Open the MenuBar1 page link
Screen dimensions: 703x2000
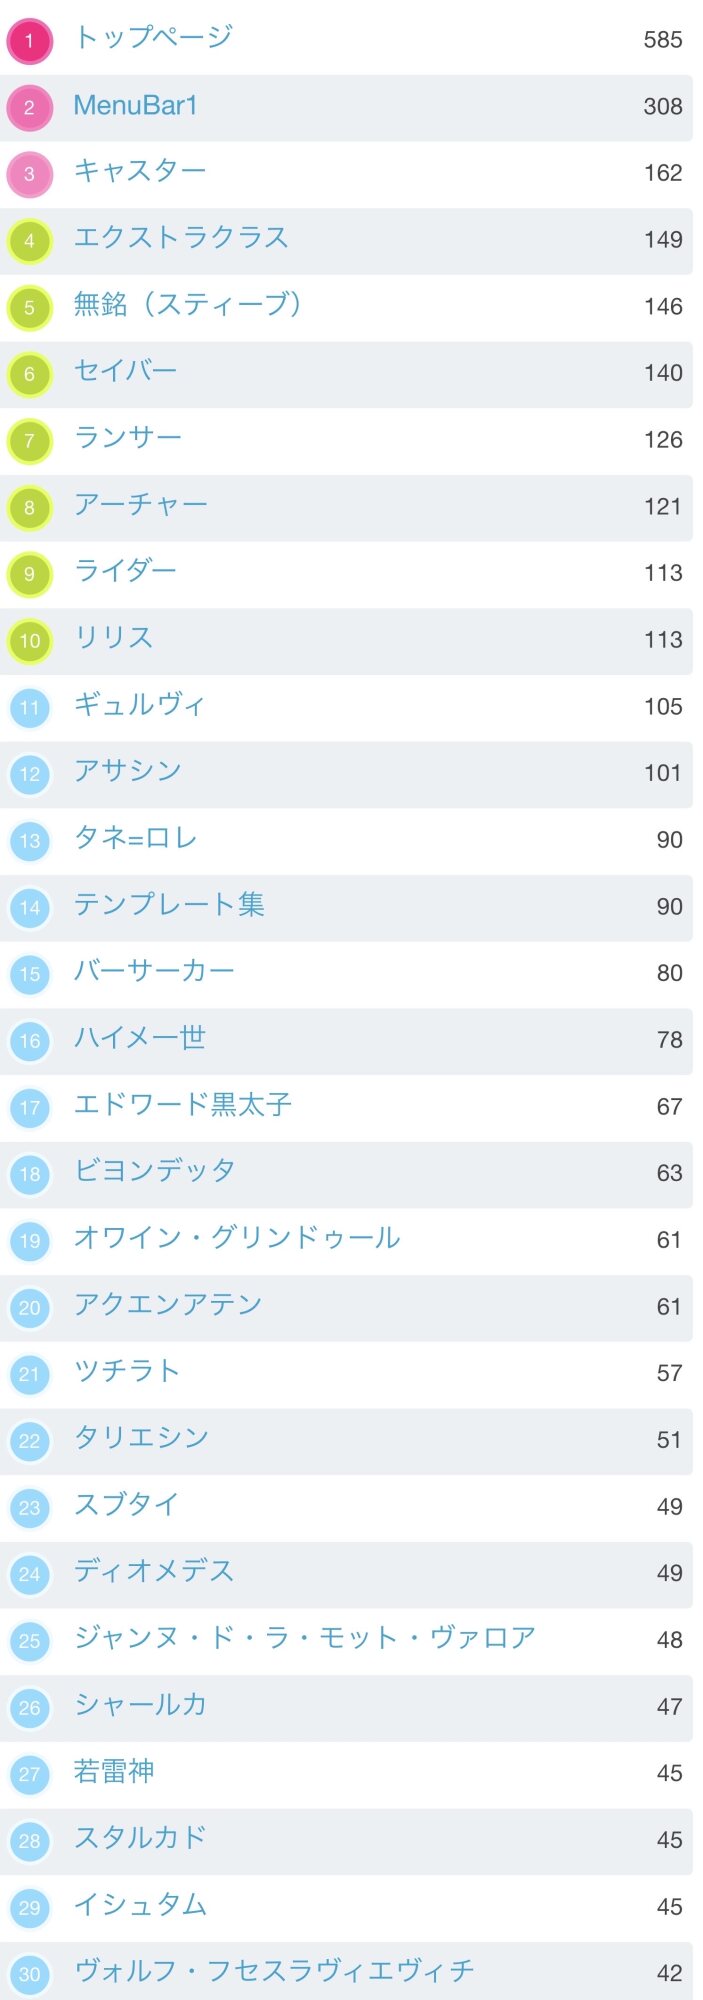click(135, 105)
